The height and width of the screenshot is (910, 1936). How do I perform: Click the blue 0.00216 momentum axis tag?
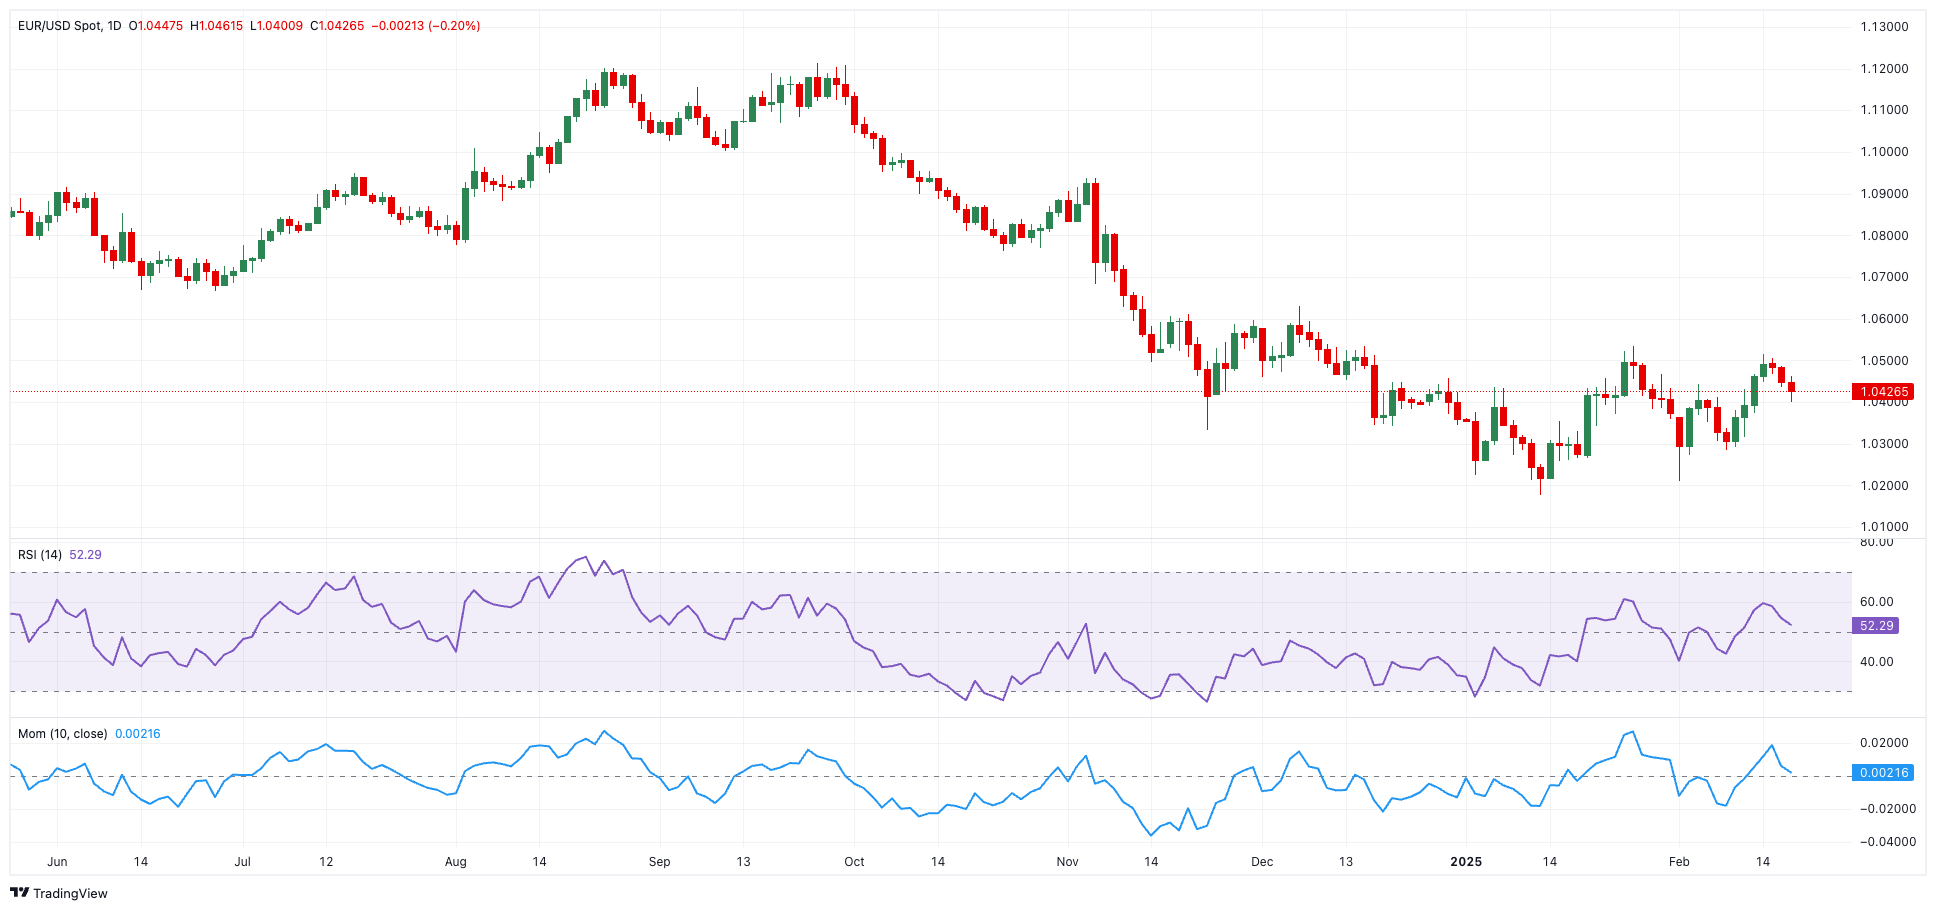click(1884, 773)
